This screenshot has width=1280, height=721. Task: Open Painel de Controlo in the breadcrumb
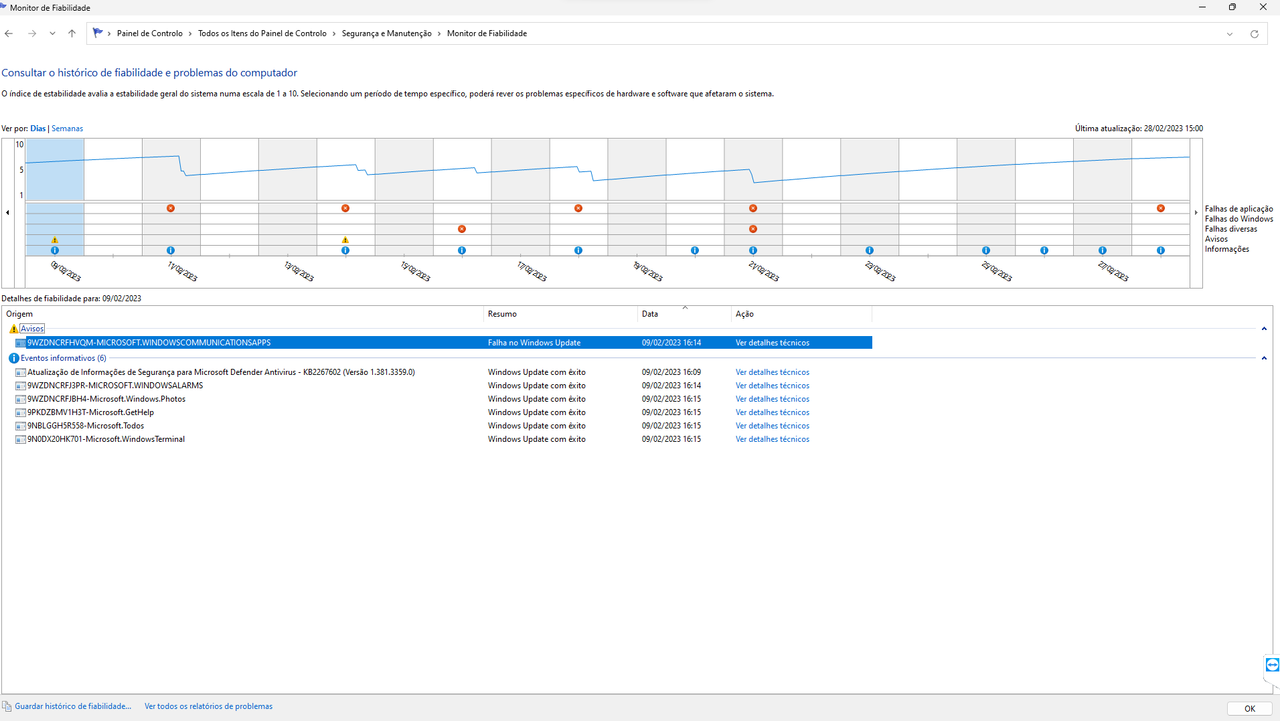pos(150,33)
